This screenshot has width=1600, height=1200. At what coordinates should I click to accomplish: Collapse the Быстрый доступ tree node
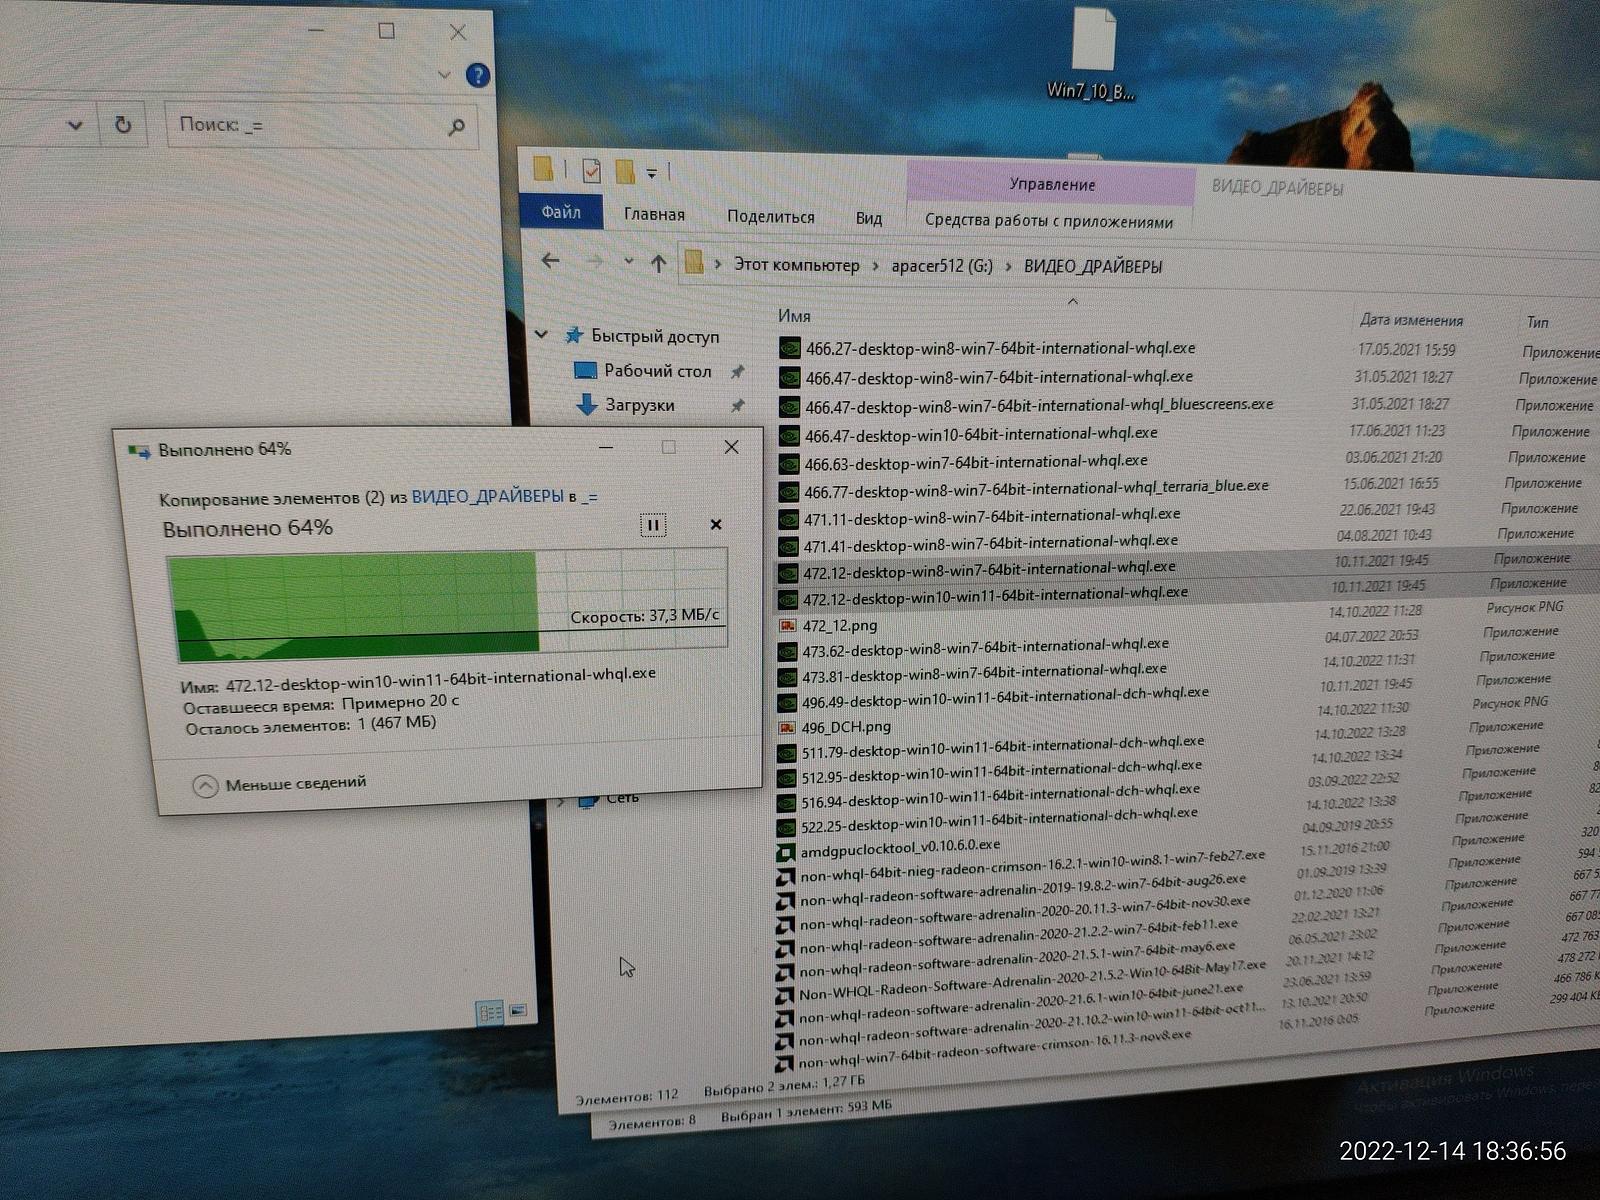pos(541,334)
